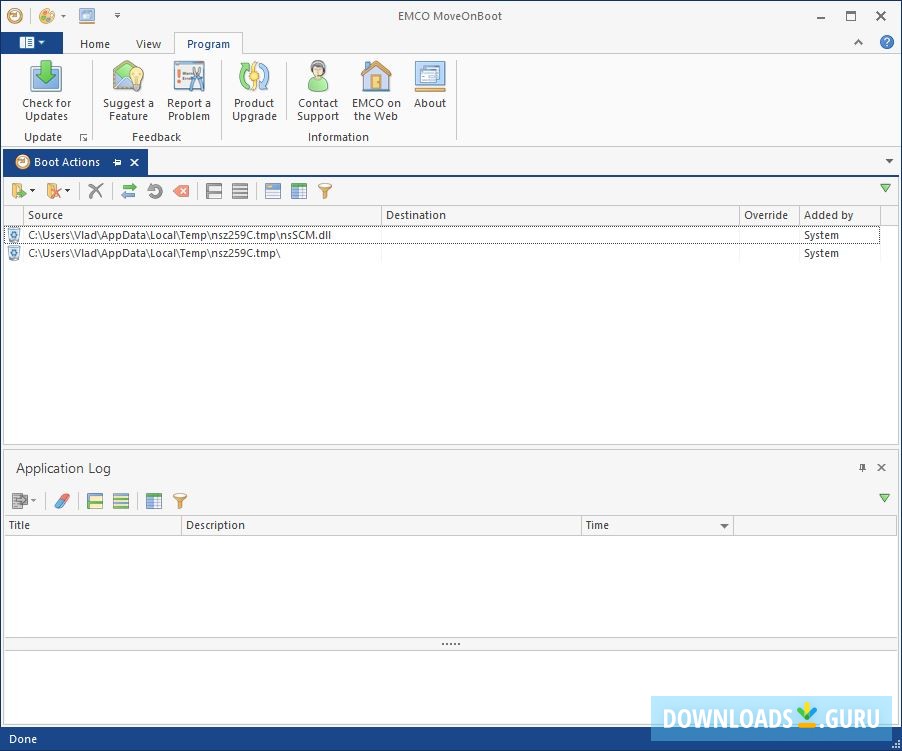Close the Application Log panel
The height and width of the screenshot is (751, 902).
coord(881,468)
